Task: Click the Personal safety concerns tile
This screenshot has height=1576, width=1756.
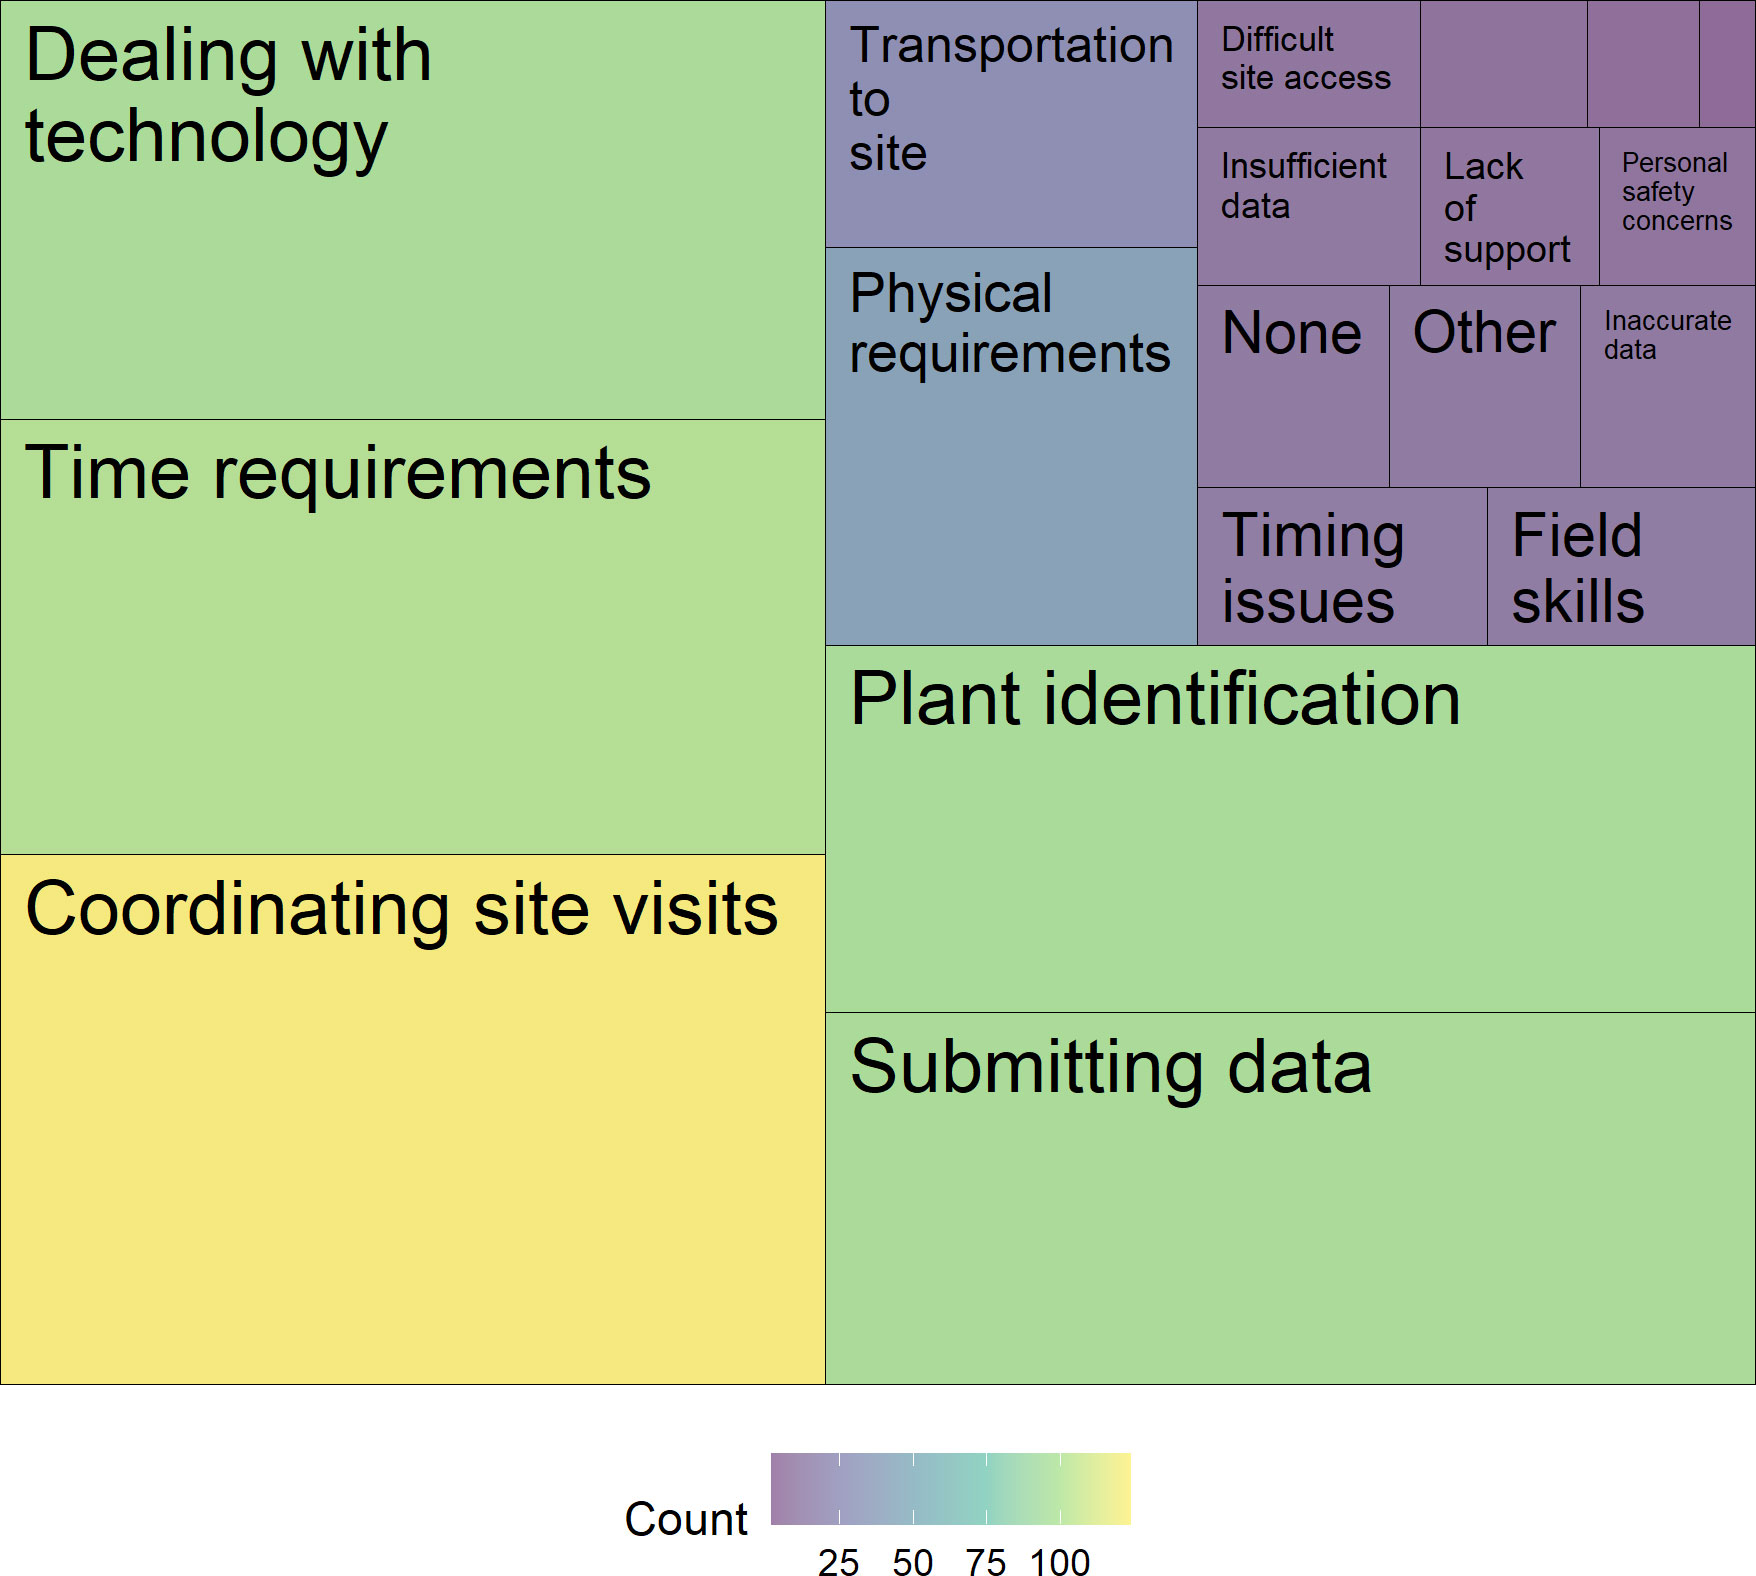Action: [1677, 206]
